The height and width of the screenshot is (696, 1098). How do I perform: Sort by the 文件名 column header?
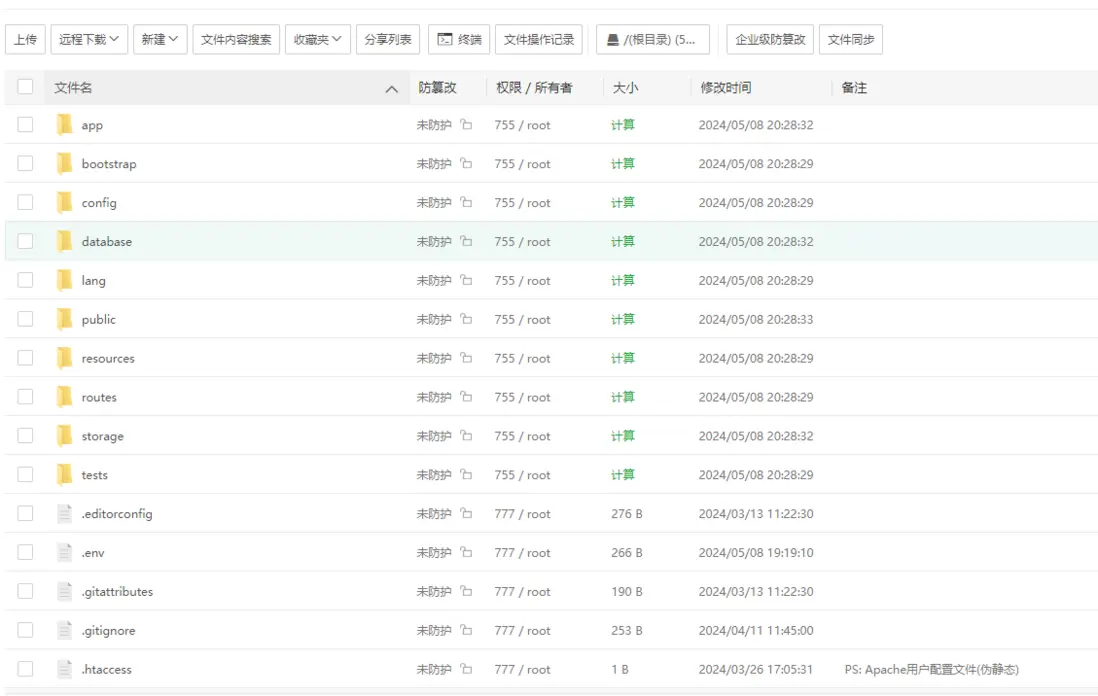click(x=73, y=88)
